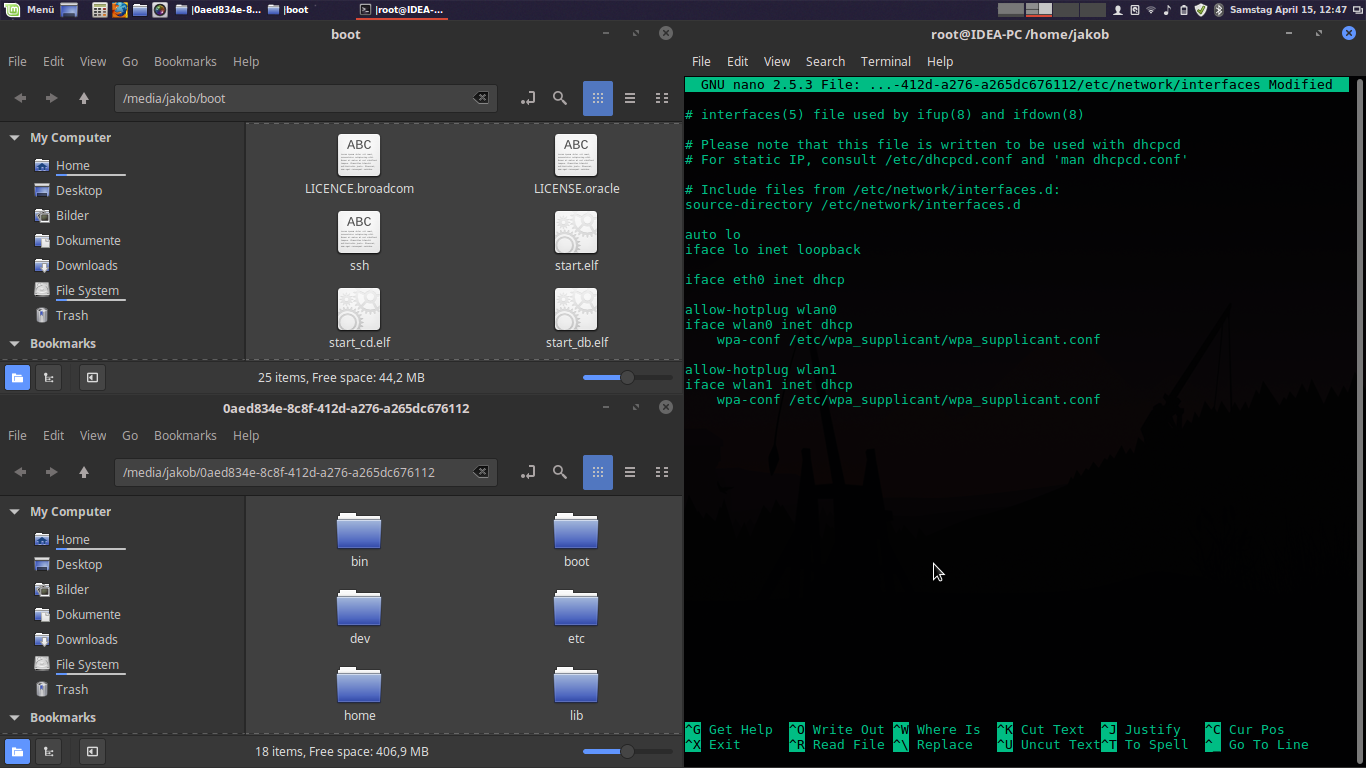The image size is (1366, 768).
Task: Show tree view sidebar in 0aed834e window
Action: tap(48, 751)
